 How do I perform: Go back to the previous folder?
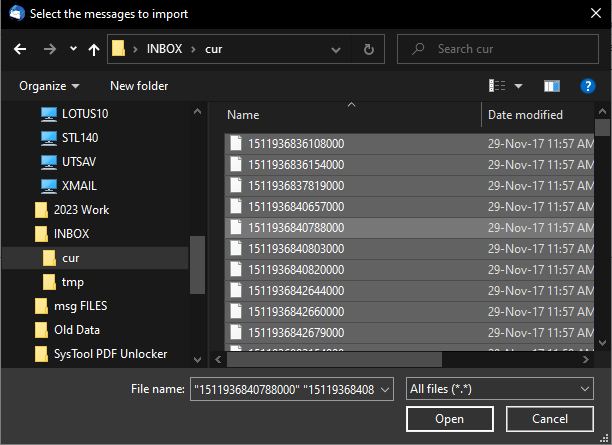click(x=20, y=49)
